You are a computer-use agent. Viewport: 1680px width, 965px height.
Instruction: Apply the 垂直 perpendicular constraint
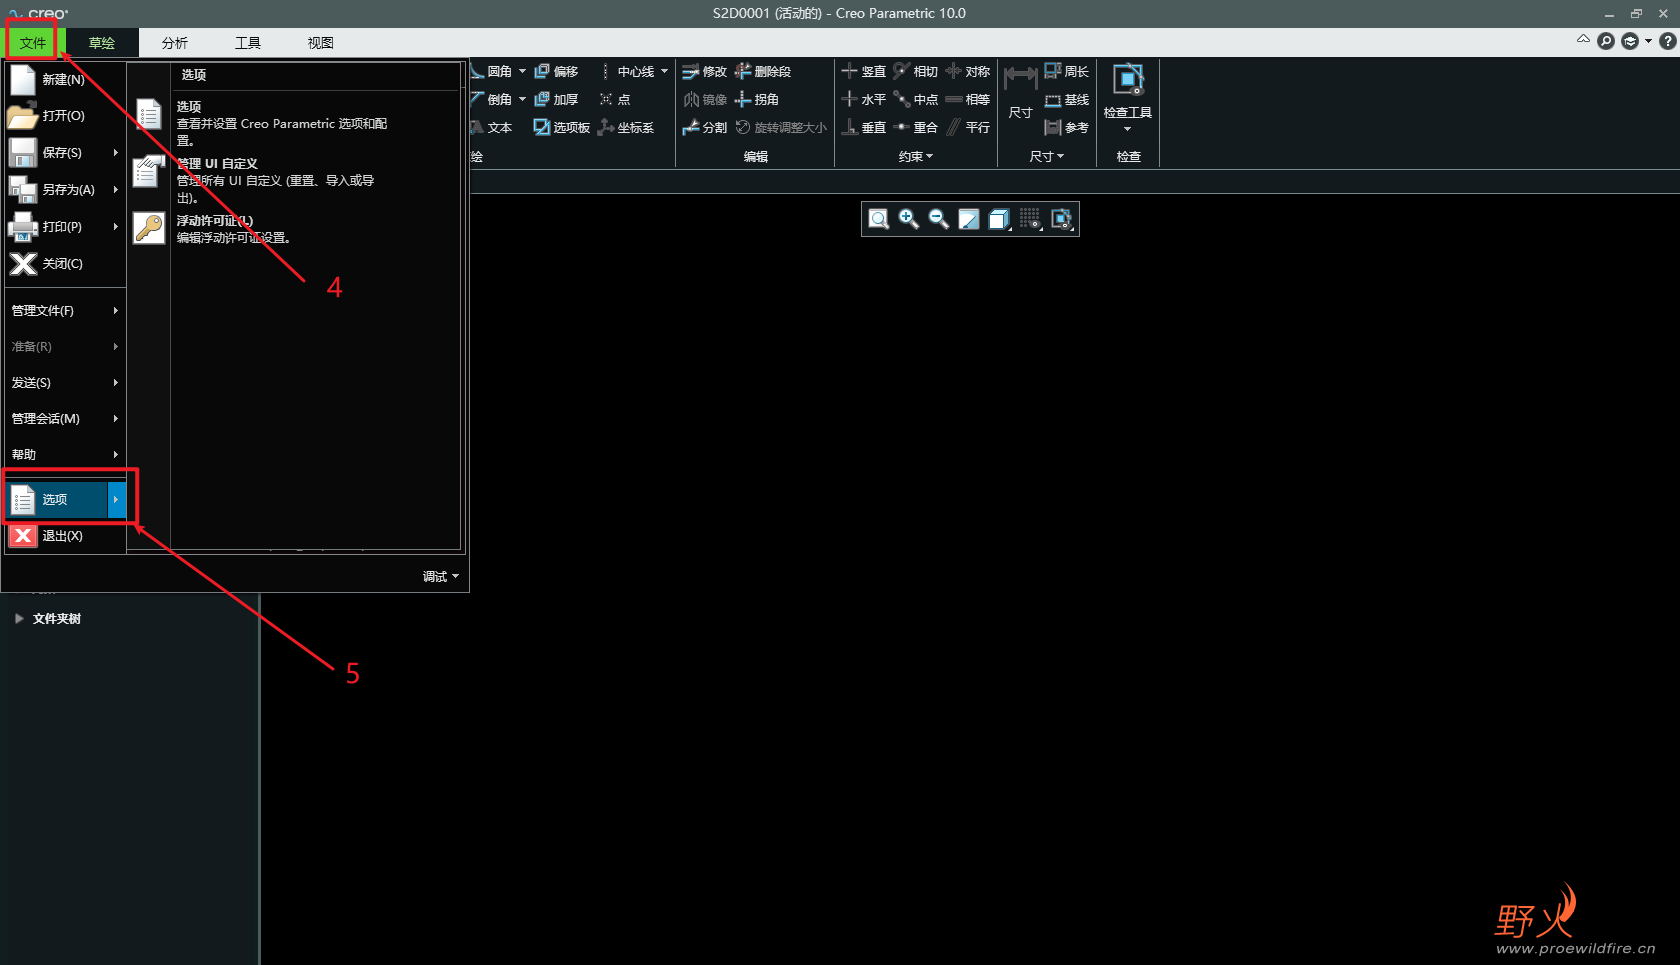click(x=864, y=128)
